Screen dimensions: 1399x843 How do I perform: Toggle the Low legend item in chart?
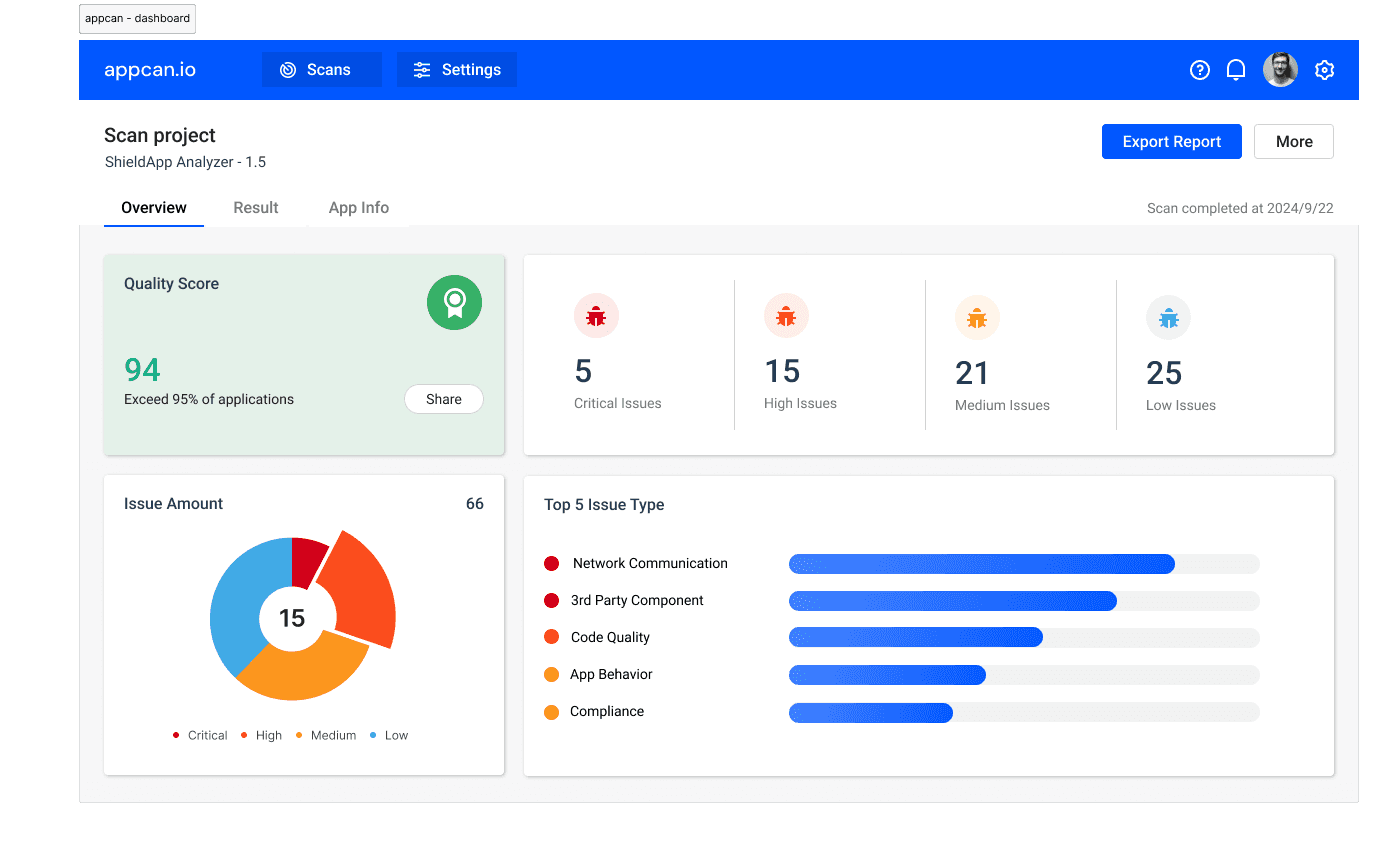[389, 735]
